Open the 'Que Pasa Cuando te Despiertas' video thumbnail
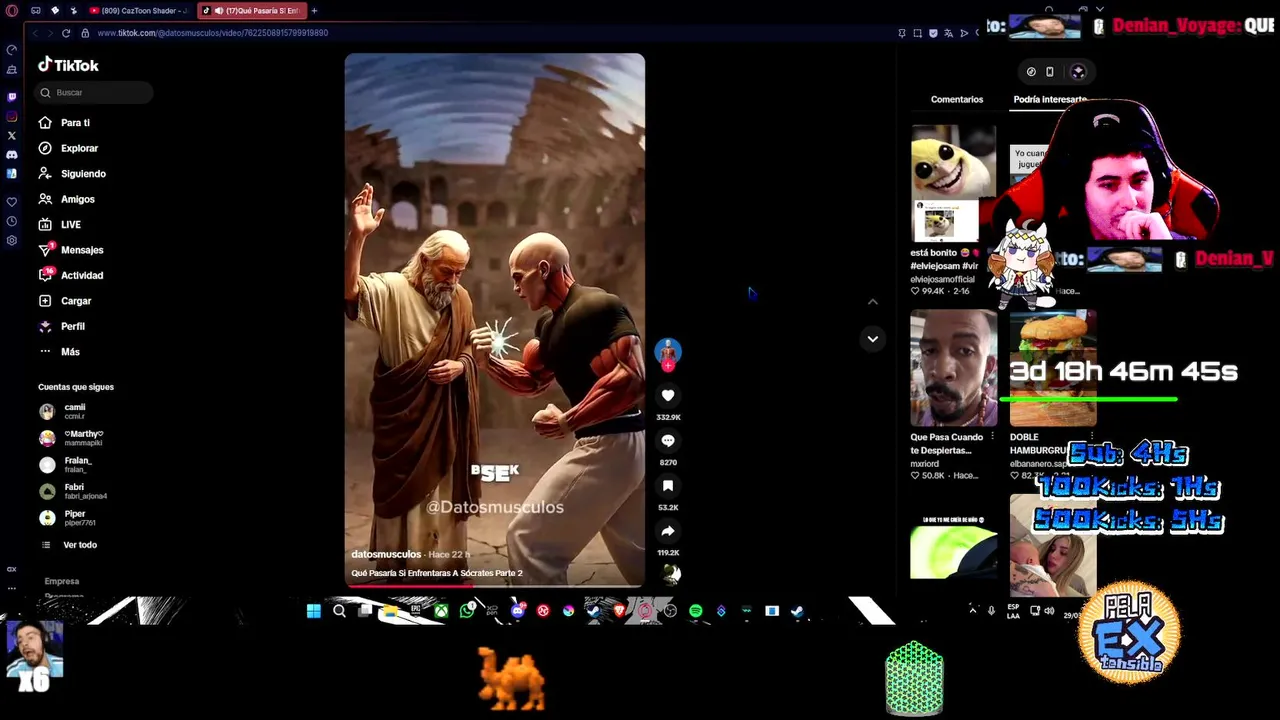Image resolution: width=1280 pixels, height=720 pixels. point(953,368)
